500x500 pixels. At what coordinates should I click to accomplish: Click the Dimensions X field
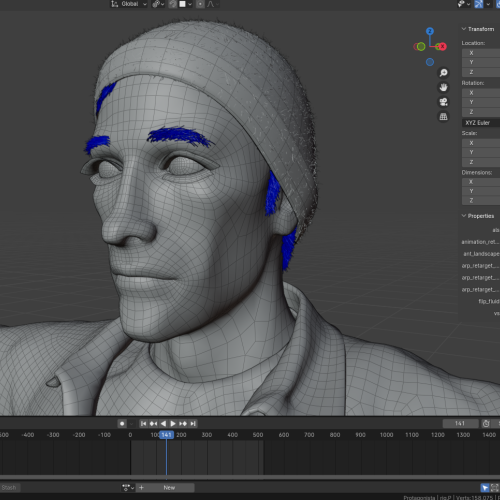click(481, 182)
